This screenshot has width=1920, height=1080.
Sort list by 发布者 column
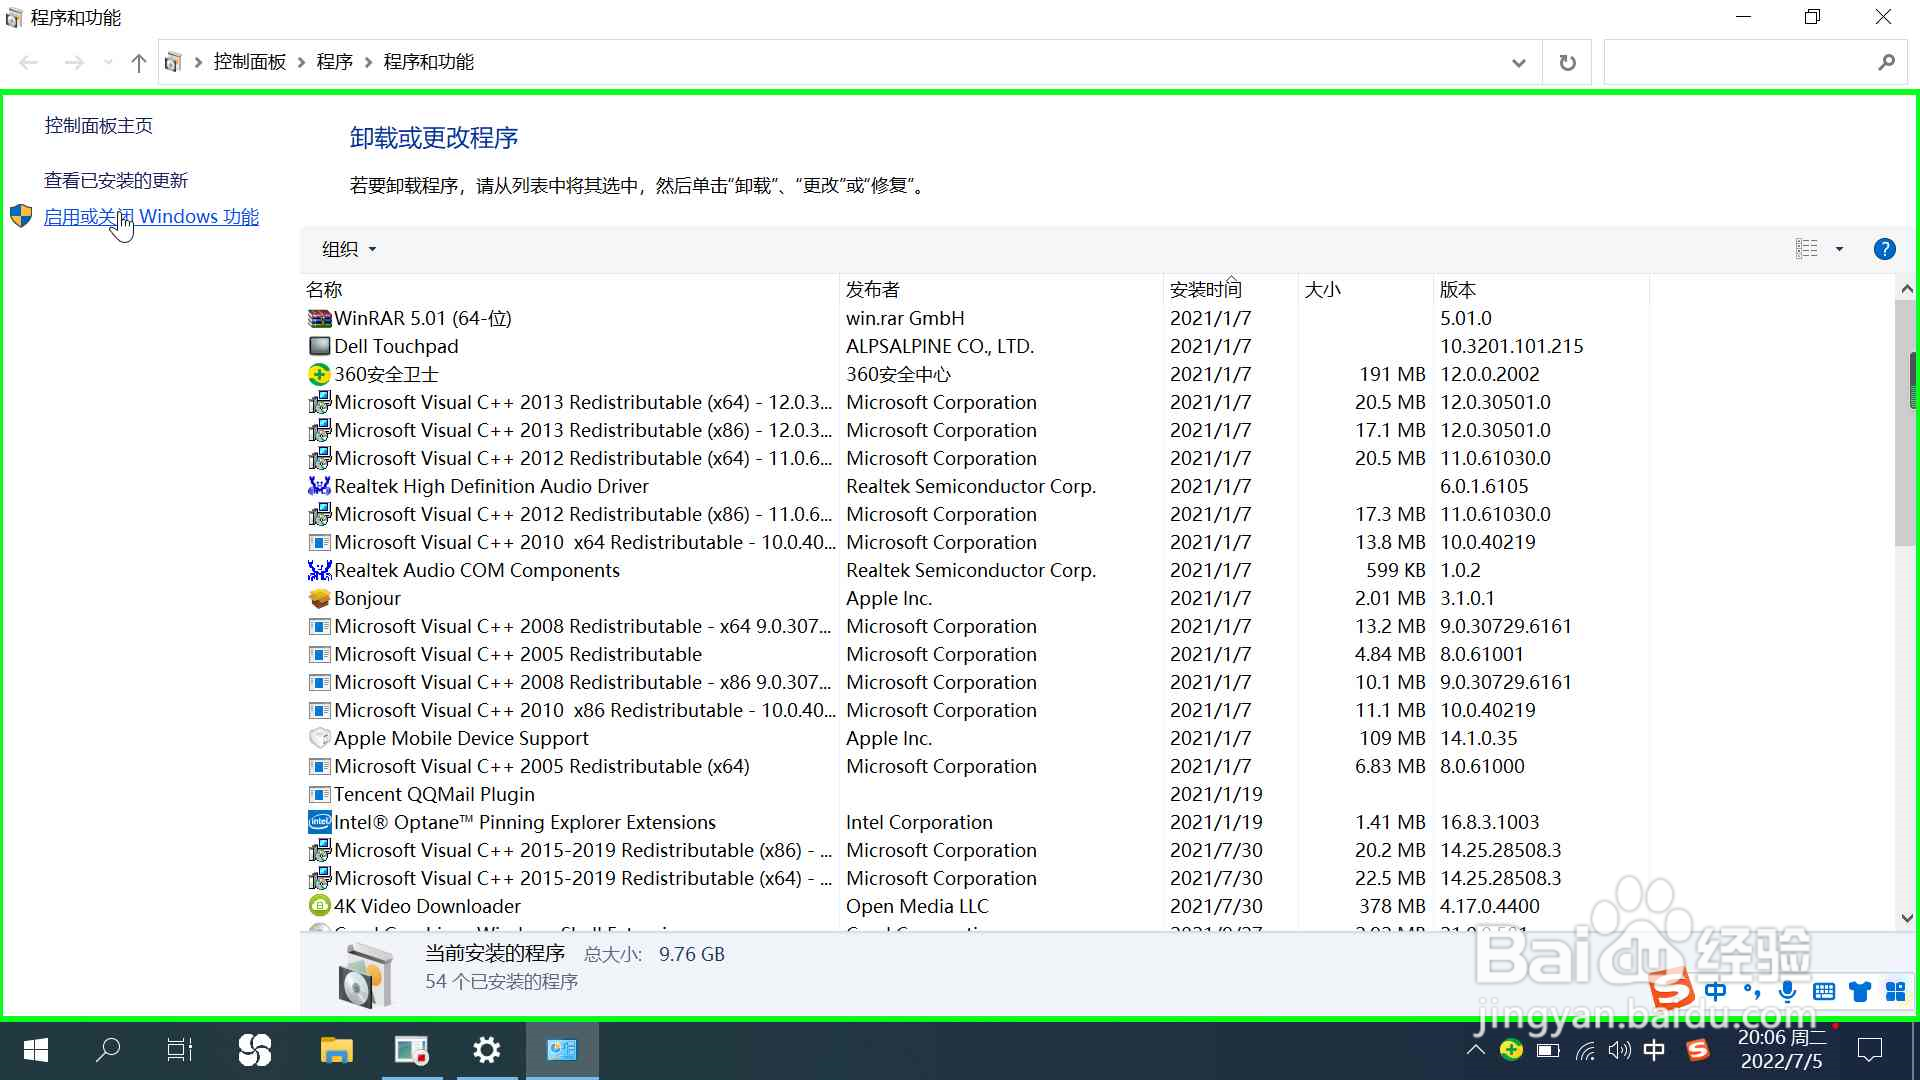point(1001,289)
